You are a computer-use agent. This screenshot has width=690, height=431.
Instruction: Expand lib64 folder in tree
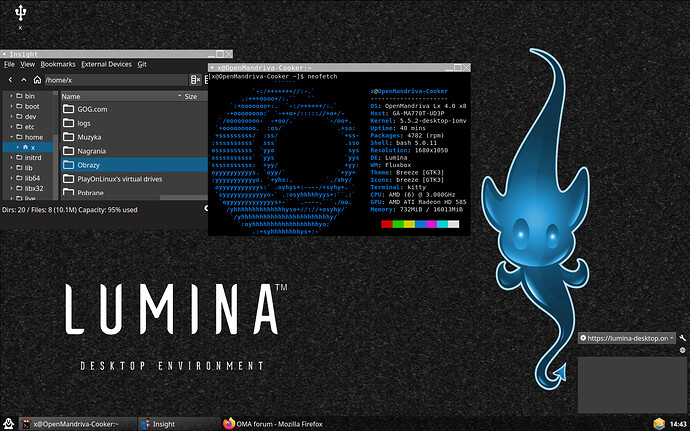(11, 178)
